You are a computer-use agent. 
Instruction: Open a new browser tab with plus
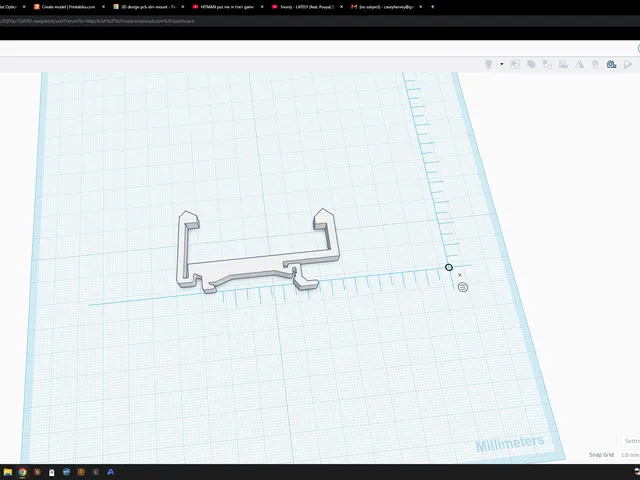(433, 7)
